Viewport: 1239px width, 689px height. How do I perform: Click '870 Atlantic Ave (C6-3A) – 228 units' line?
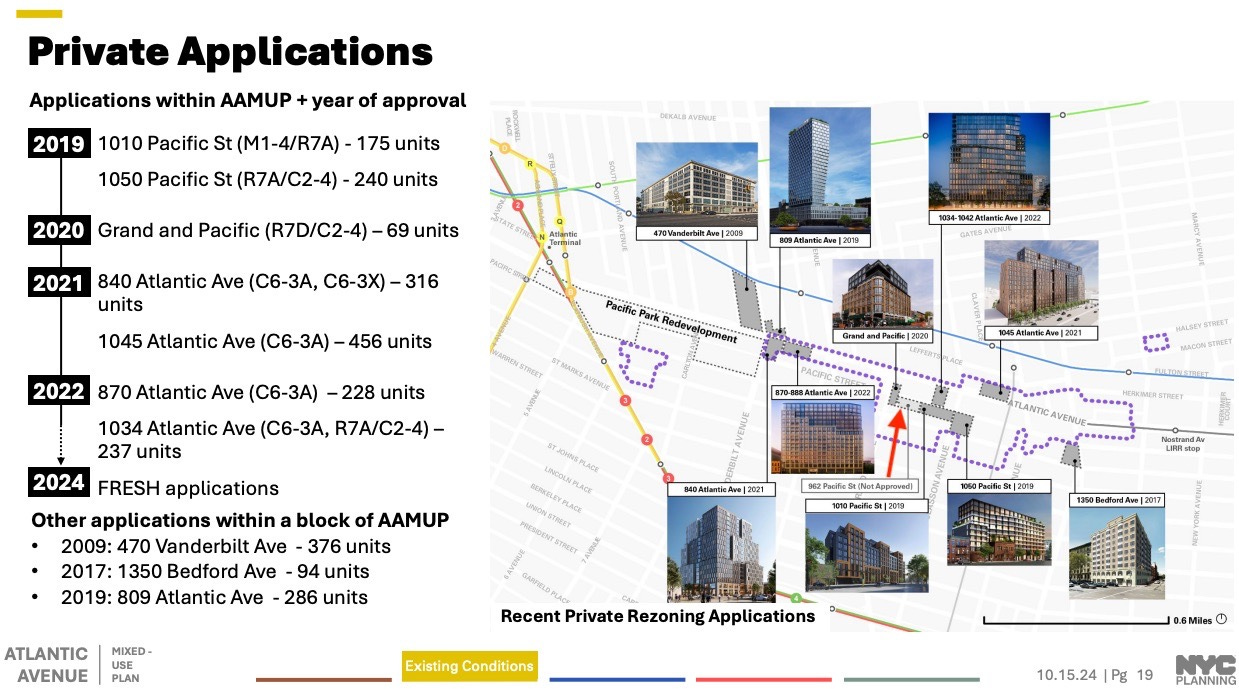pyautogui.click(x=261, y=392)
